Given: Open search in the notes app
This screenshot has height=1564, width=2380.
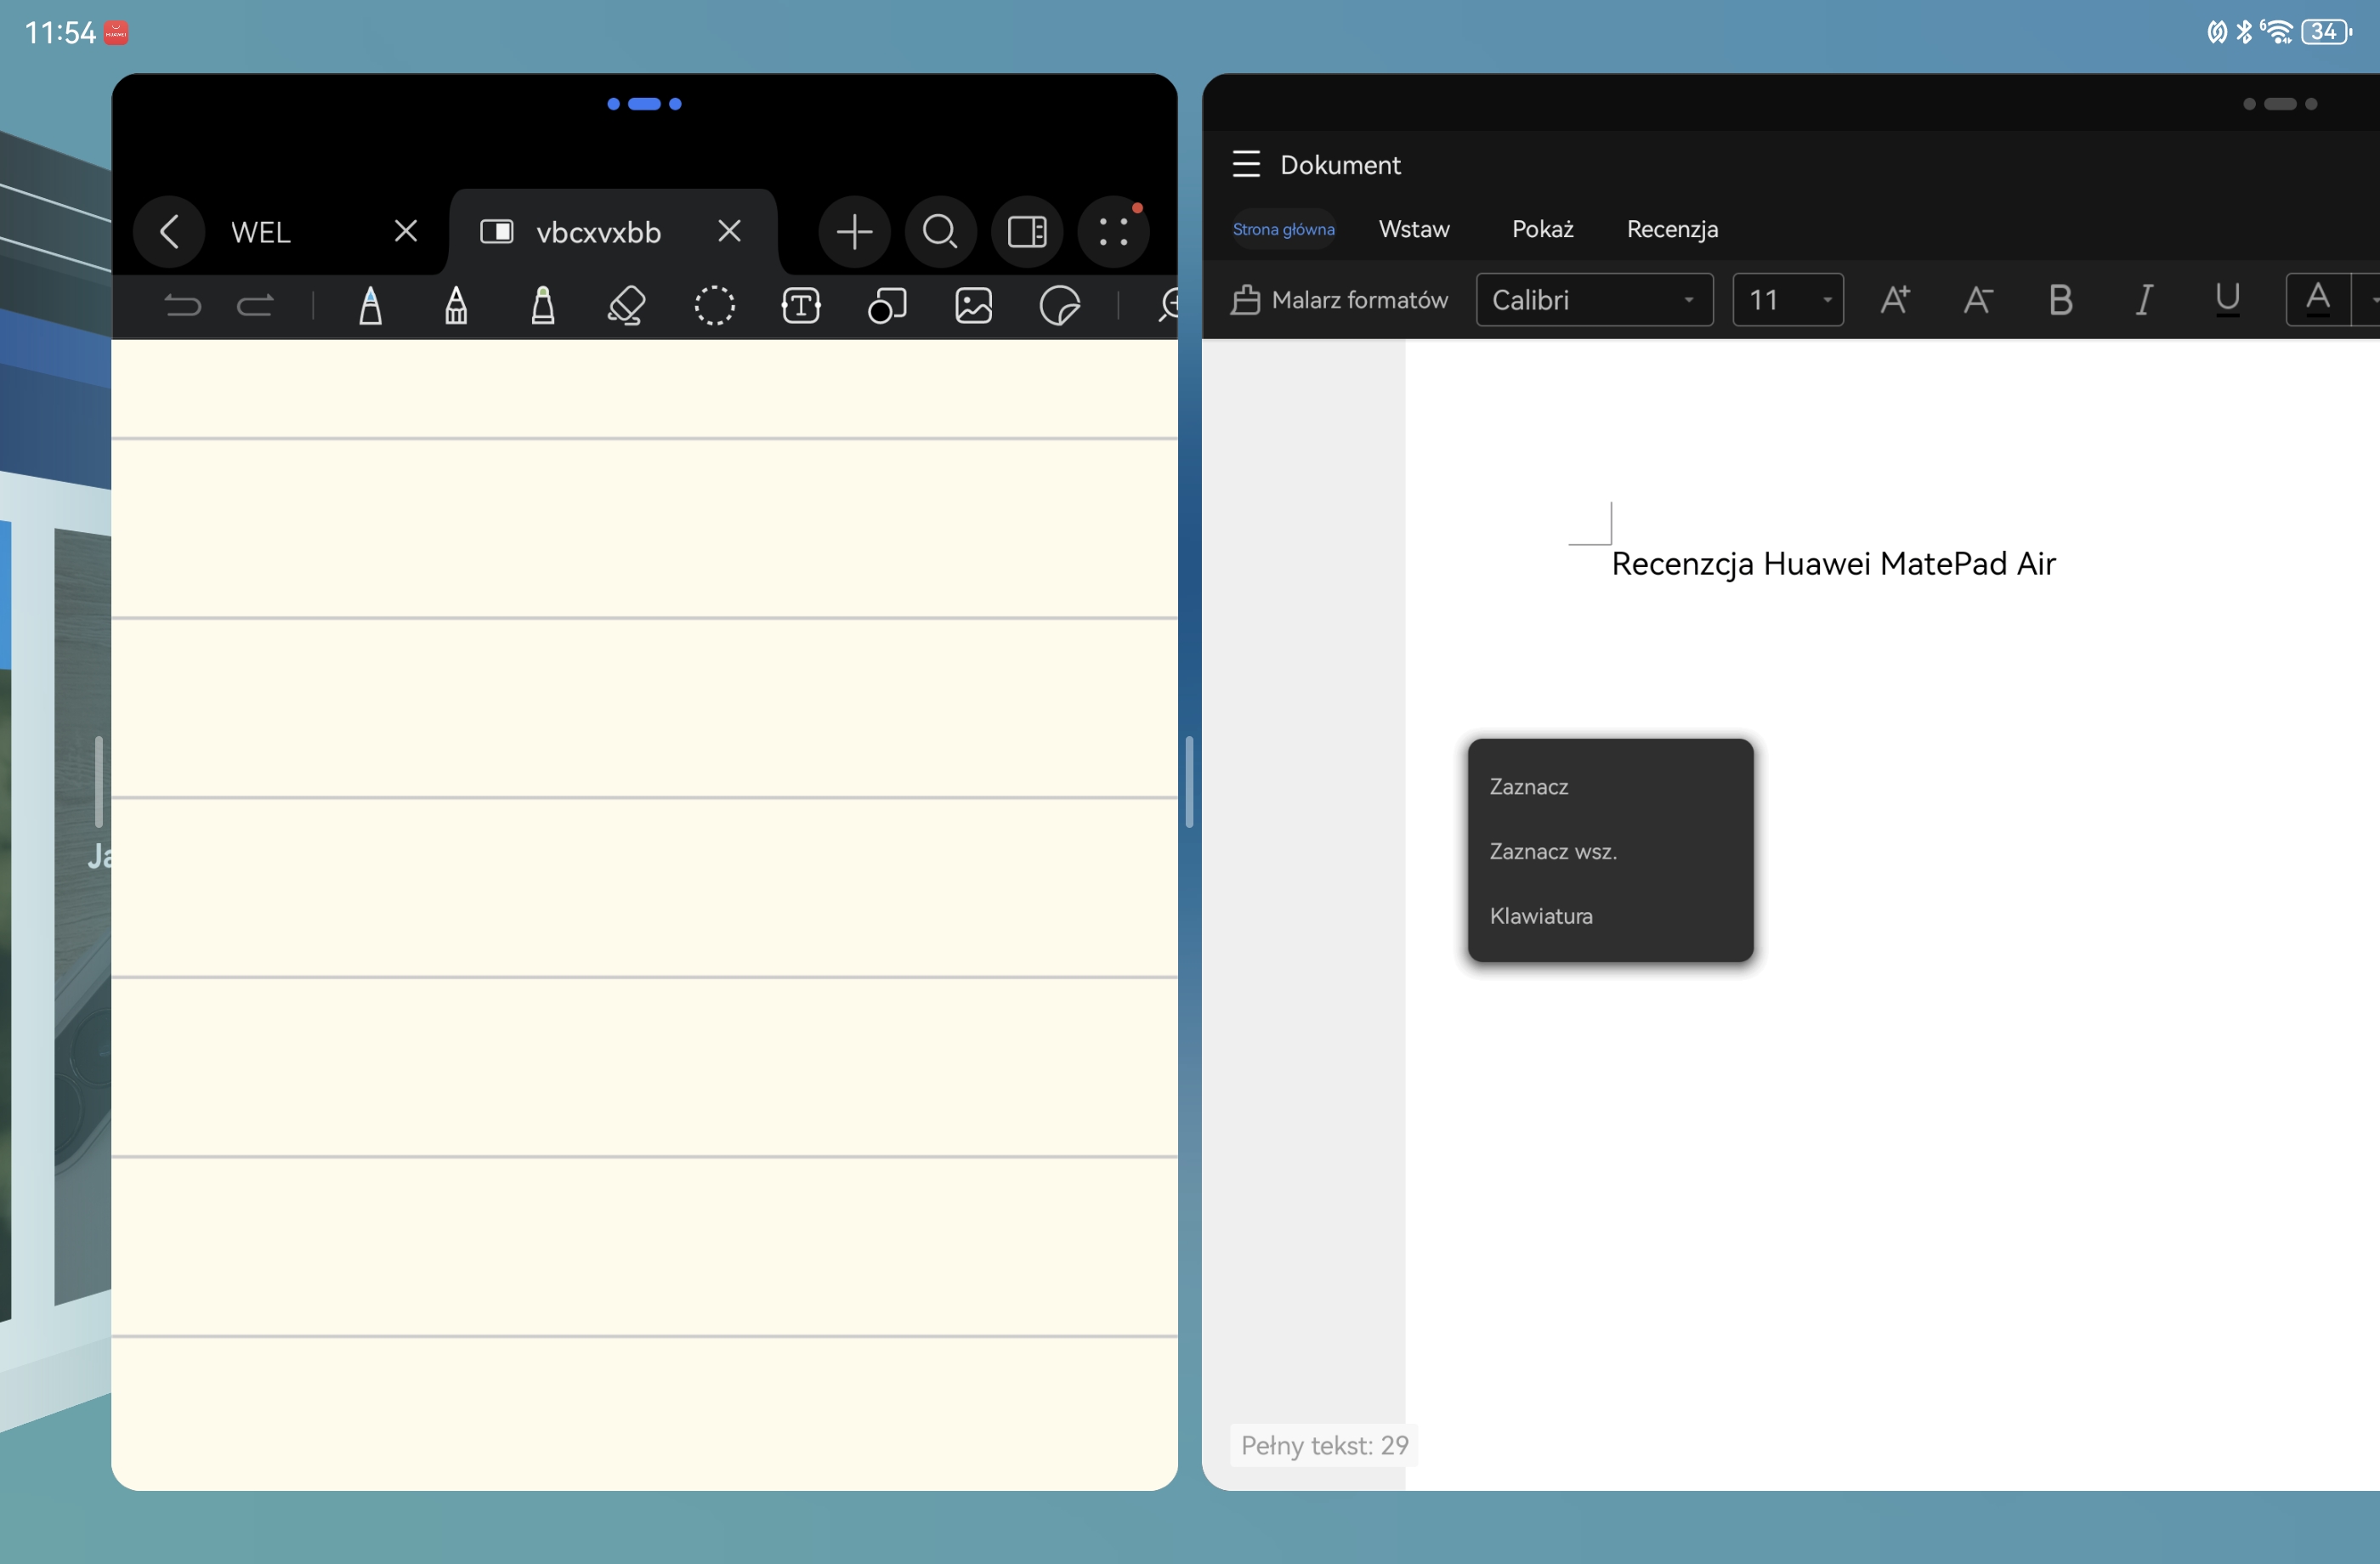Looking at the screenshot, I should (x=940, y=232).
